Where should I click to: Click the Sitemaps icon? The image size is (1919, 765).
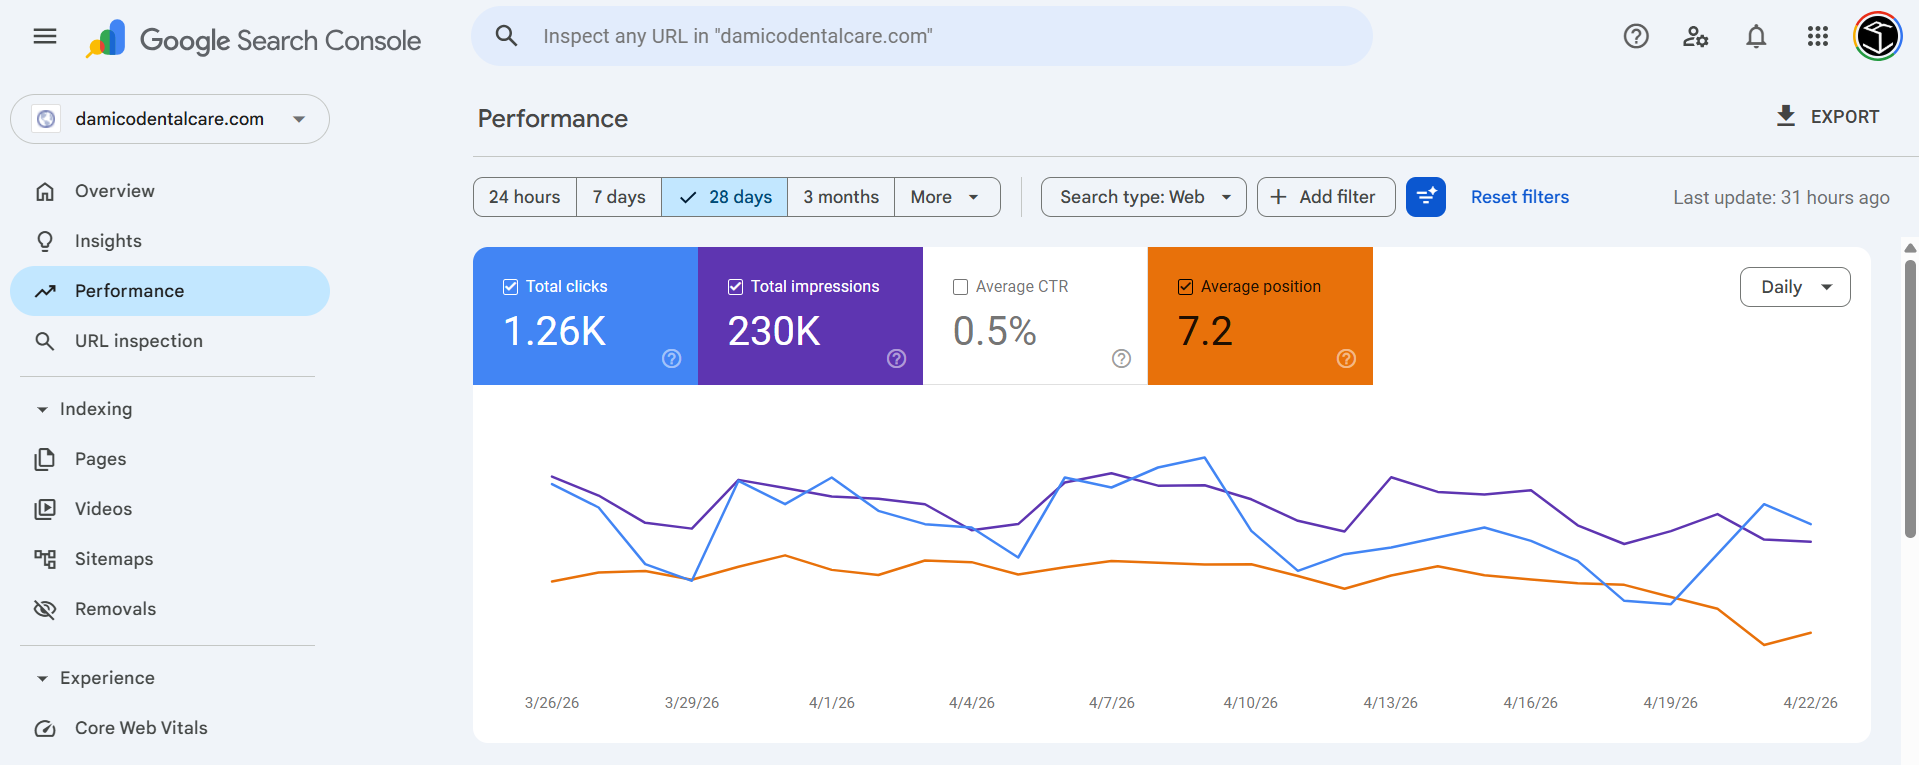point(45,559)
